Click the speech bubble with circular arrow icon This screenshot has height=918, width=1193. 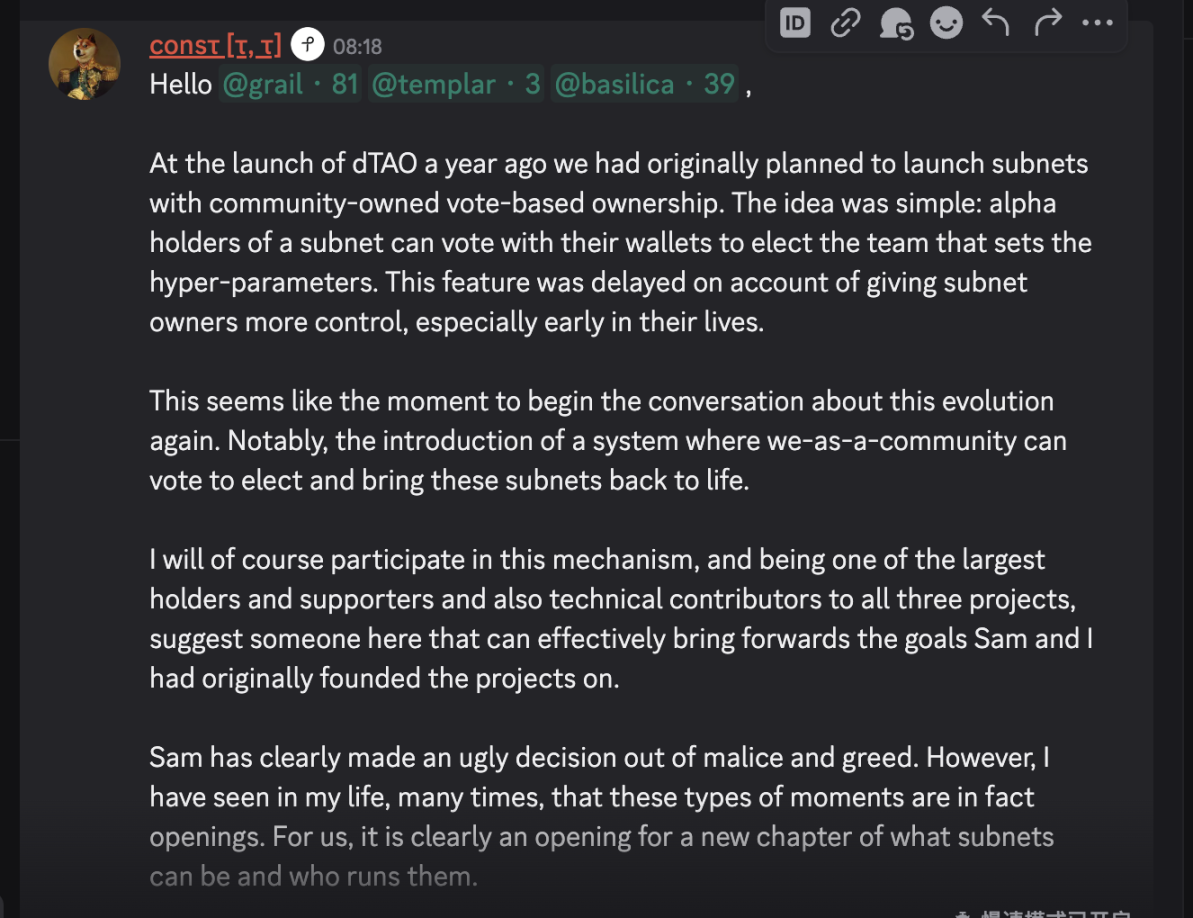point(896,23)
